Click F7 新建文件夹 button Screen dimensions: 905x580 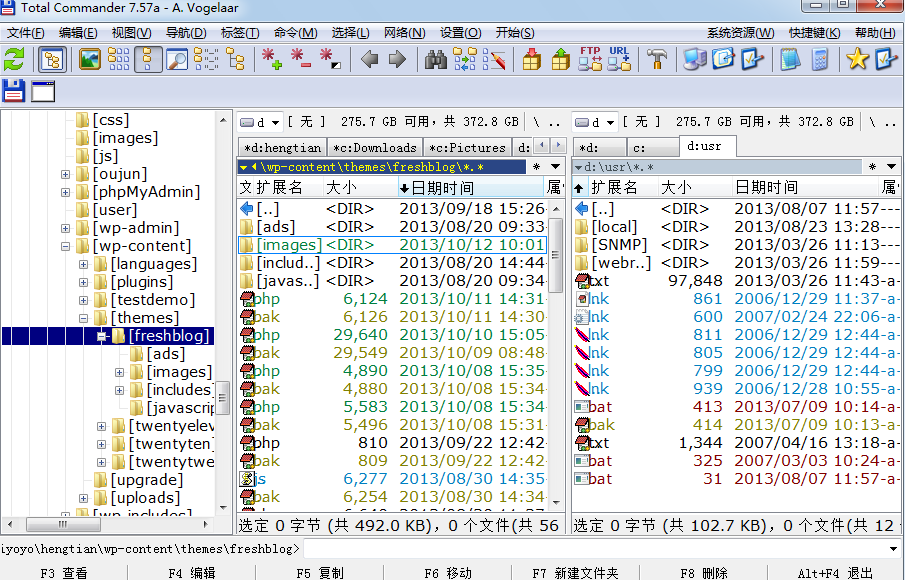click(575, 573)
